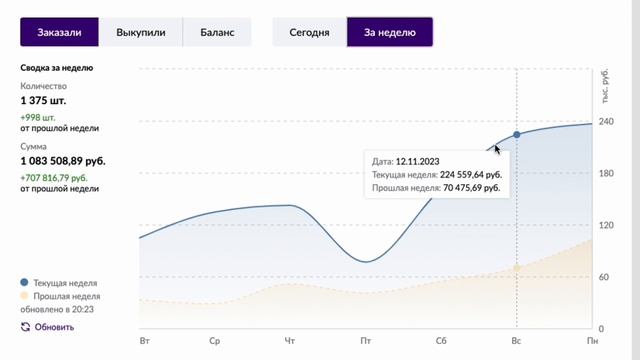Click the blue data point on Вс
640x360 pixels.
517,135
